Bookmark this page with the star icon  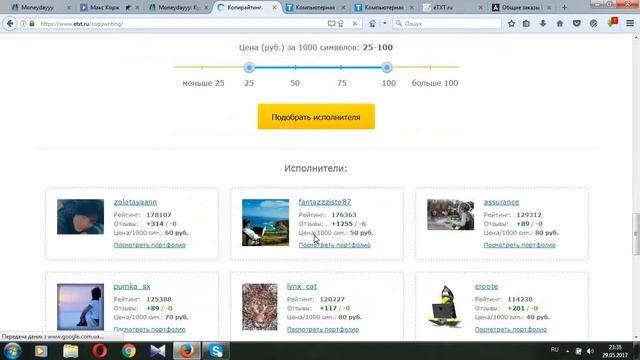point(511,24)
